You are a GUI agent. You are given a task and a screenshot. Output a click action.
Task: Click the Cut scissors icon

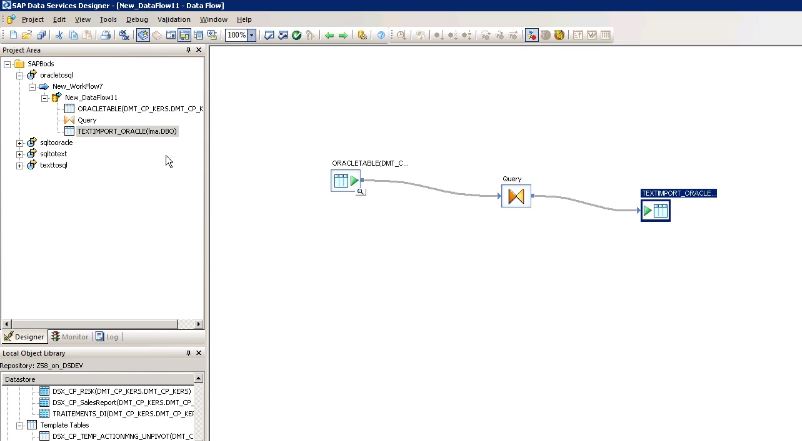[59, 35]
